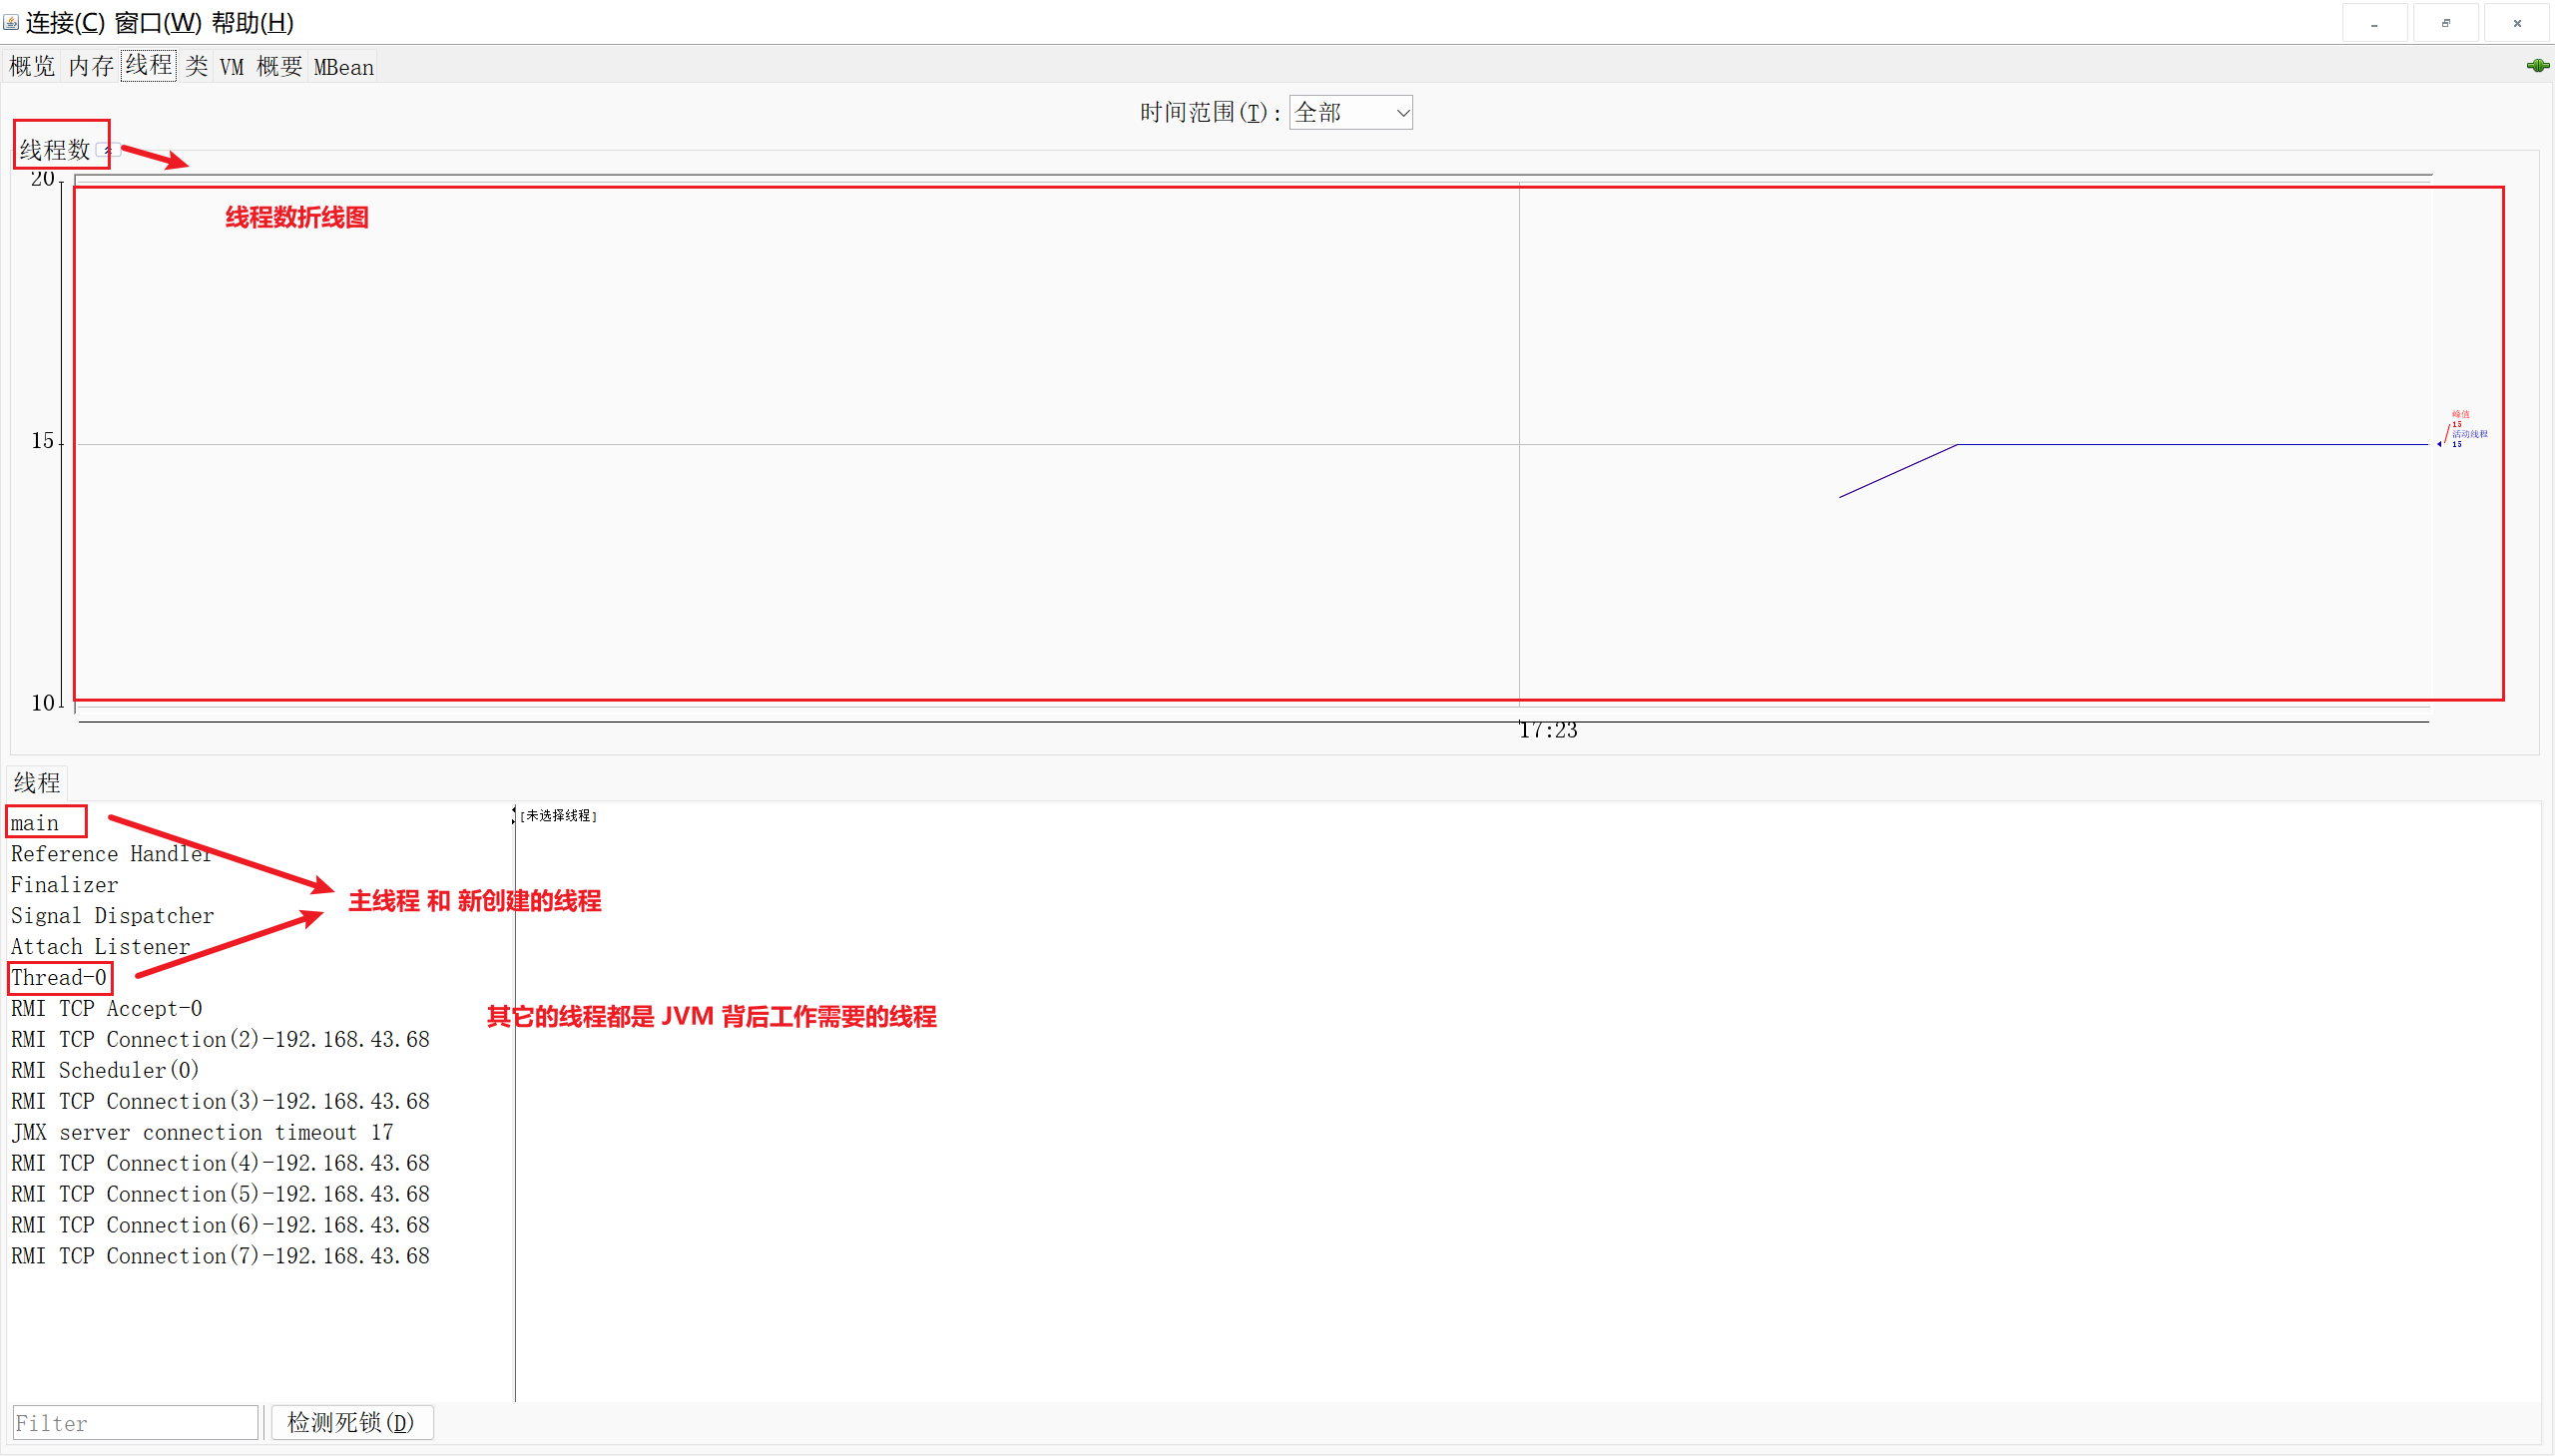Select the RMI Scheduler(0) thread

[104, 1071]
